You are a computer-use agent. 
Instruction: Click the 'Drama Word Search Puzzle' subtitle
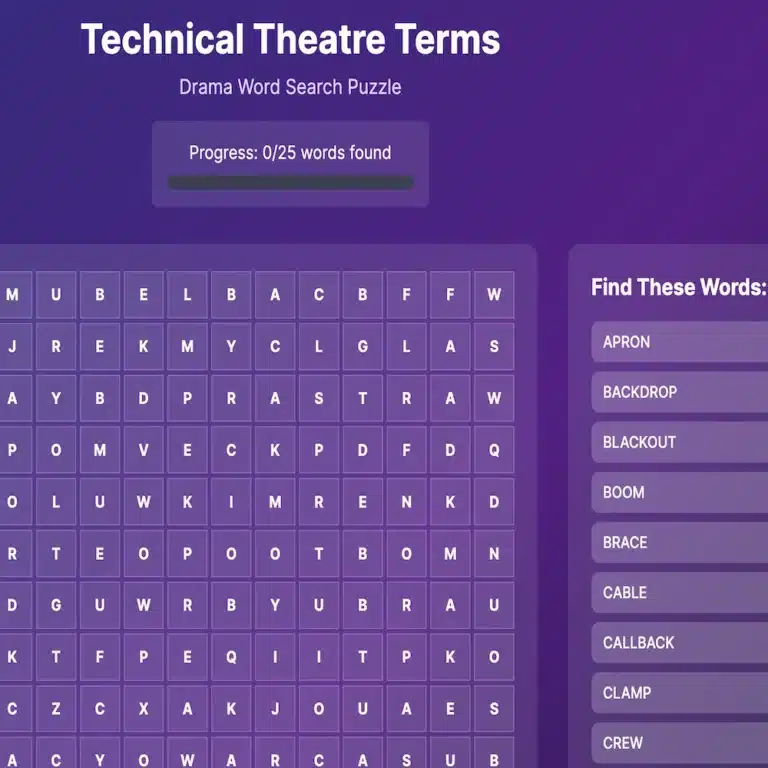pyautogui.click(x=290, y=87)
